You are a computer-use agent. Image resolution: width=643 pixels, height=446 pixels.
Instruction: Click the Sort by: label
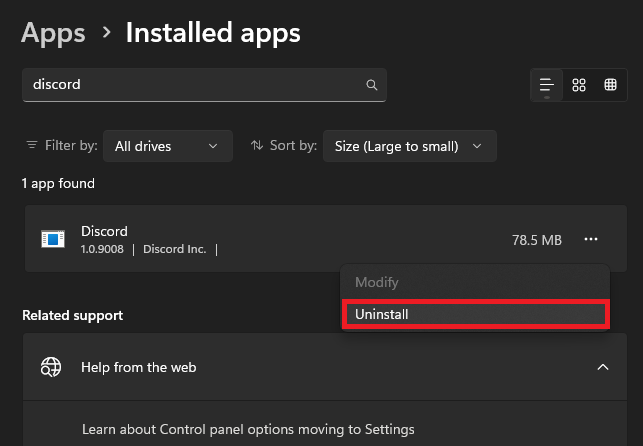coord(293,146)
